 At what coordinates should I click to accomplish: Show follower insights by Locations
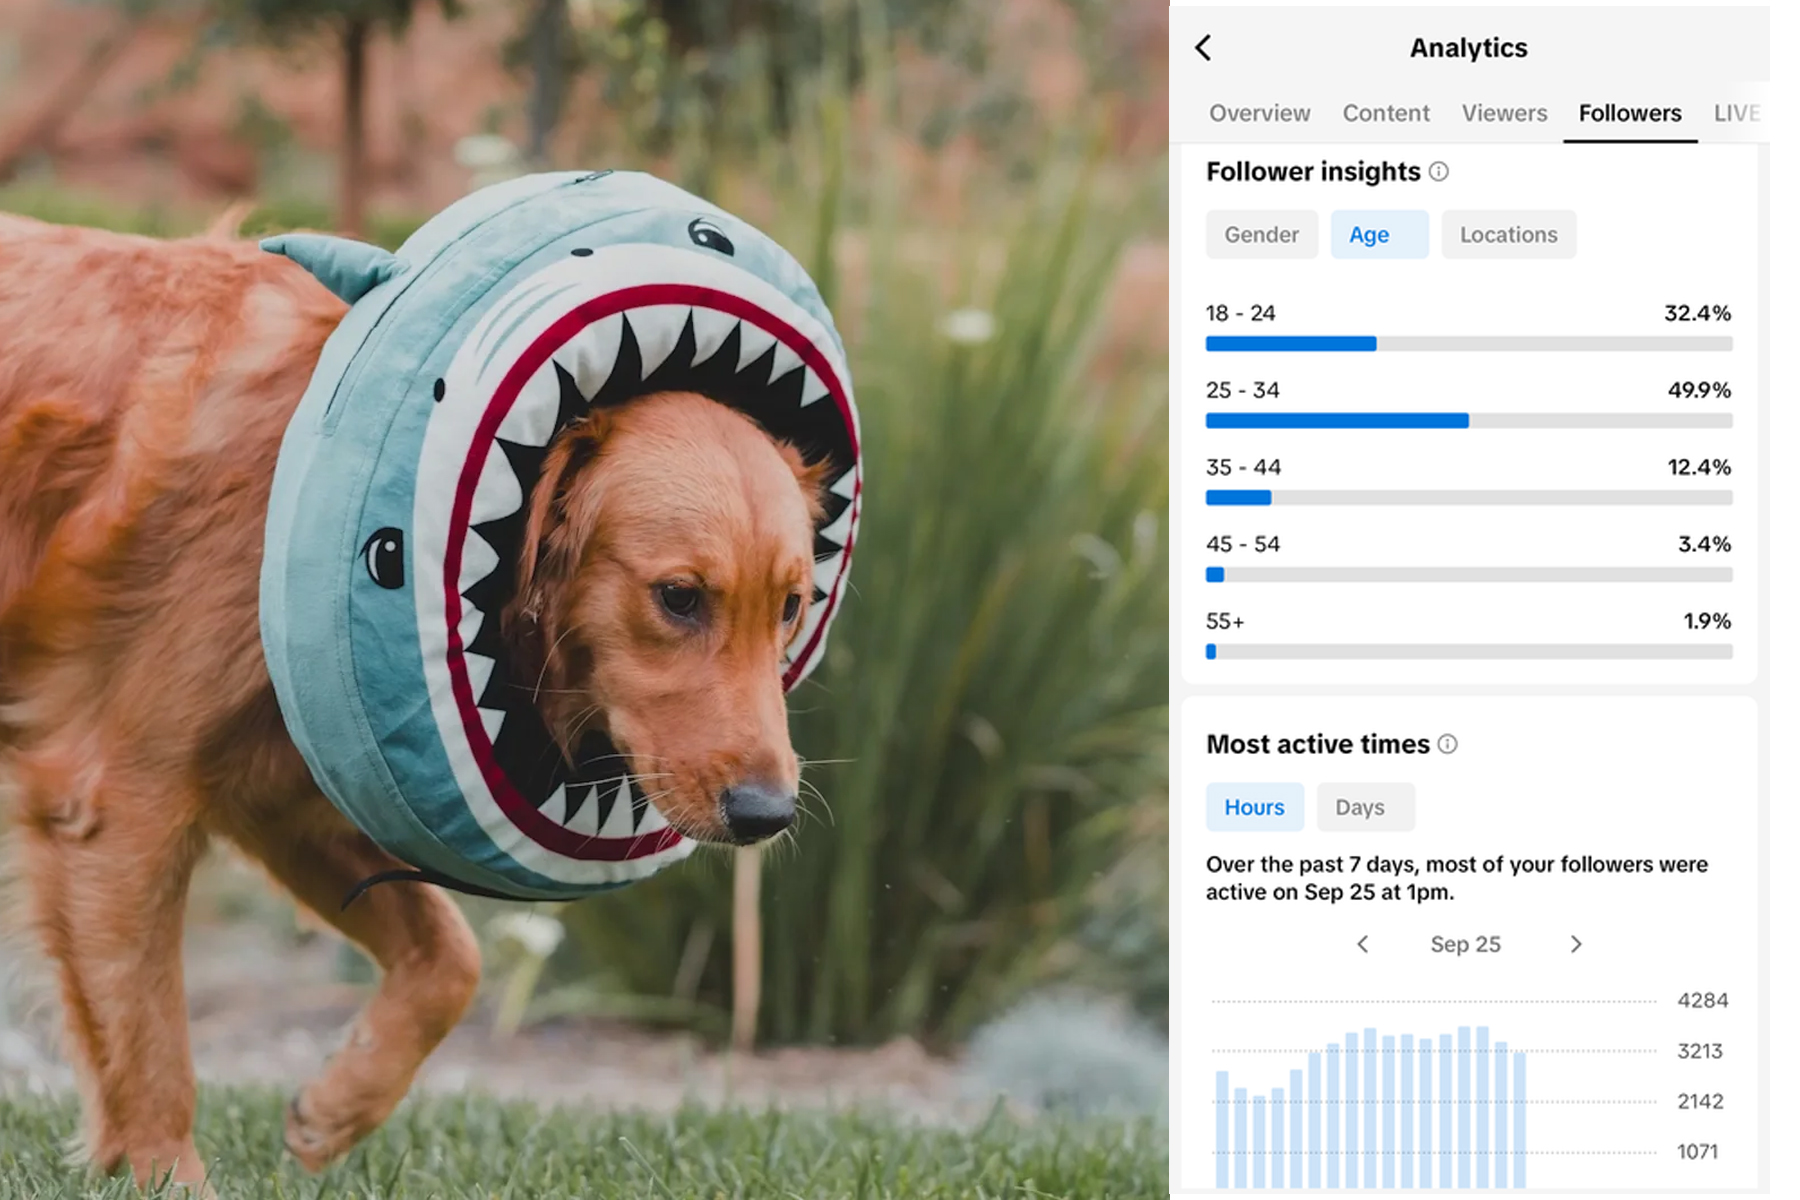(1508, 235)
